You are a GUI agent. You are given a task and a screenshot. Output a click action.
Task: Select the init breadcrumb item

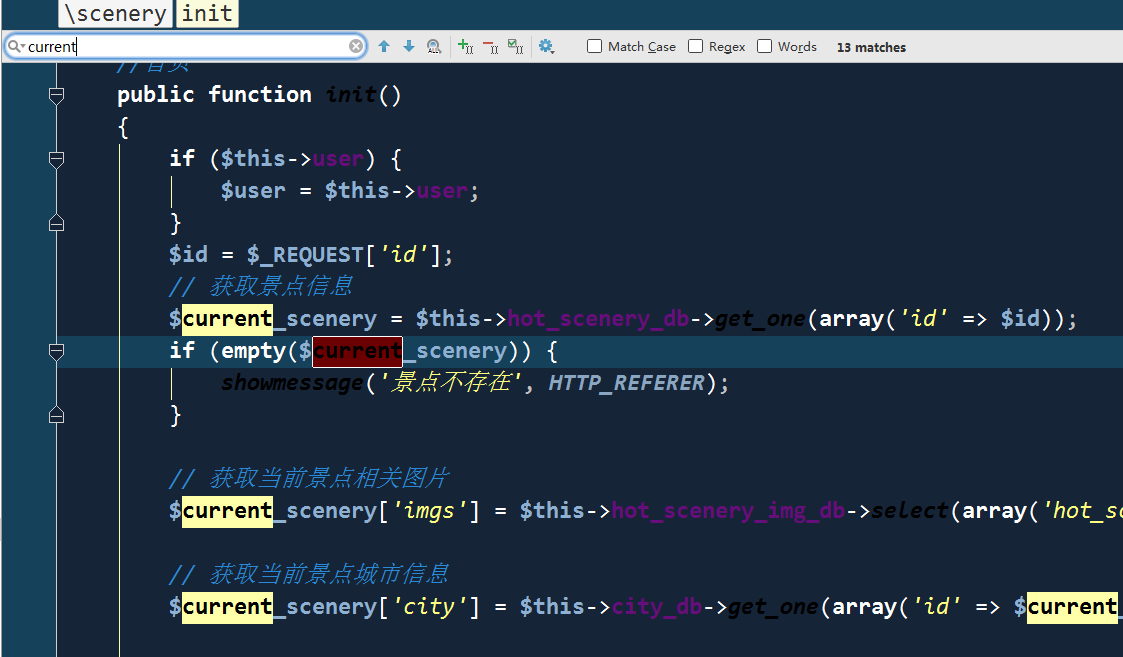click(207, 14)
